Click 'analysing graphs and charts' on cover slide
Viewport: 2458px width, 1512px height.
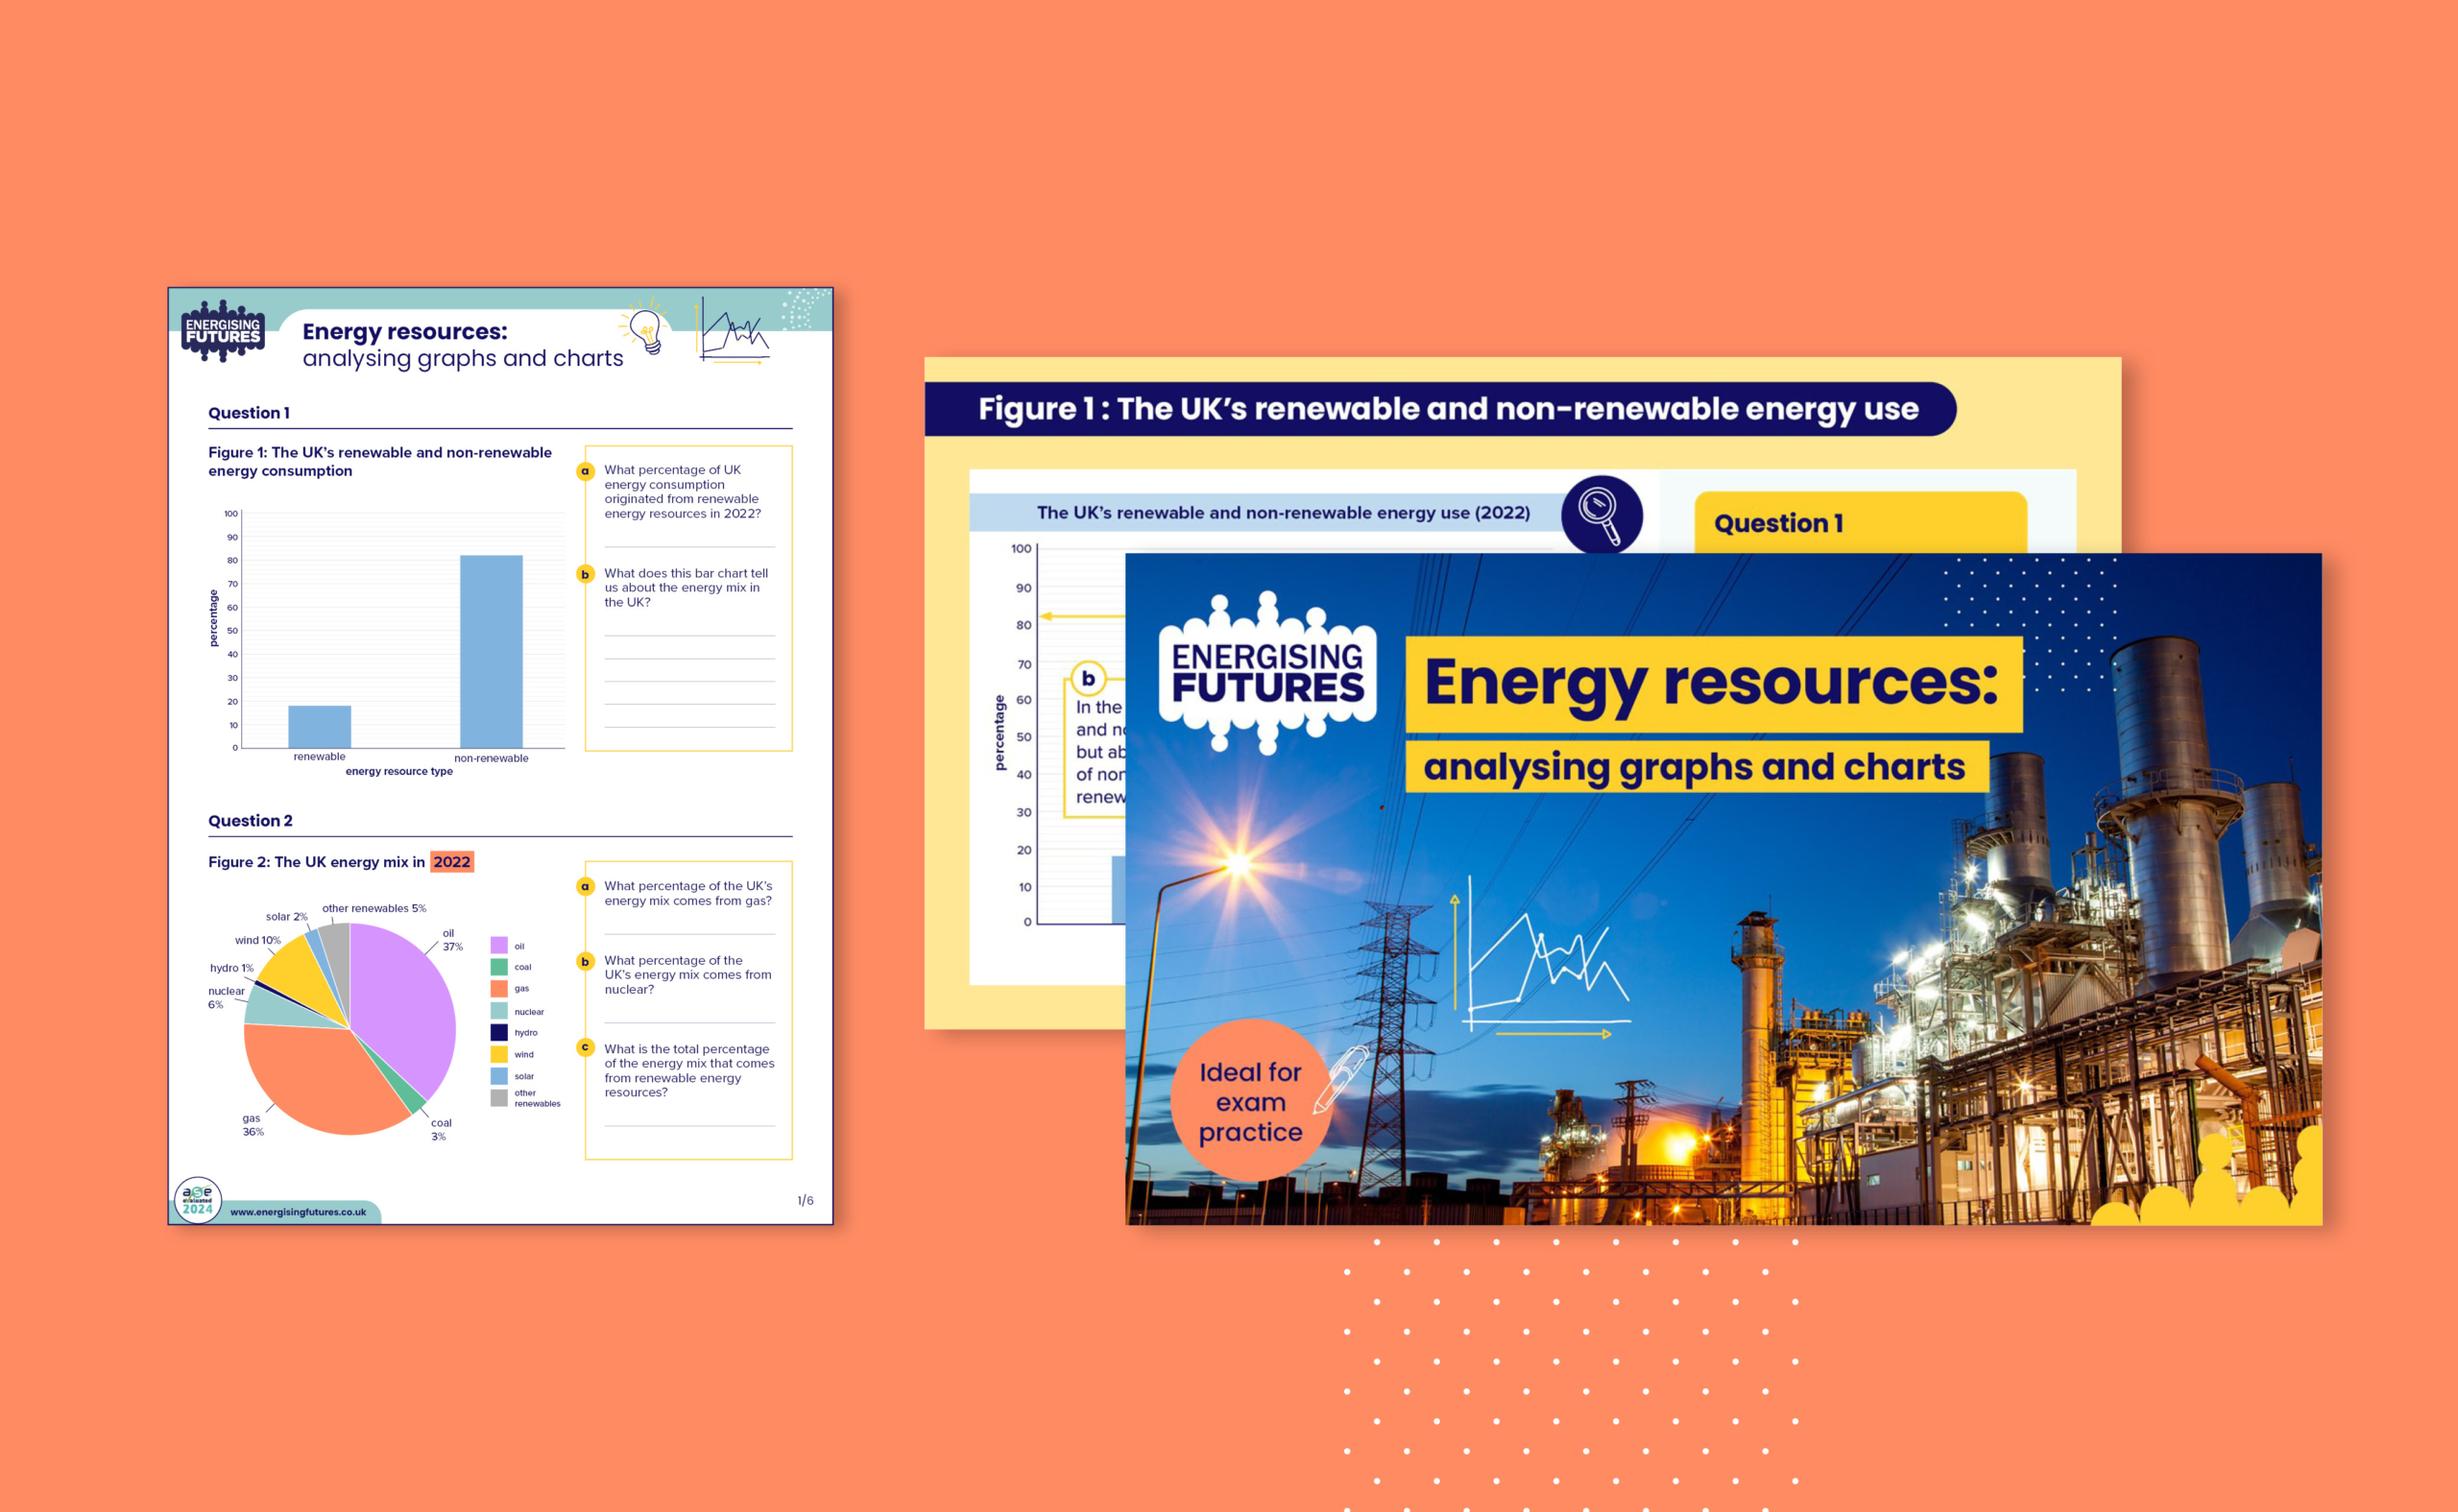tap(1696, 767)
